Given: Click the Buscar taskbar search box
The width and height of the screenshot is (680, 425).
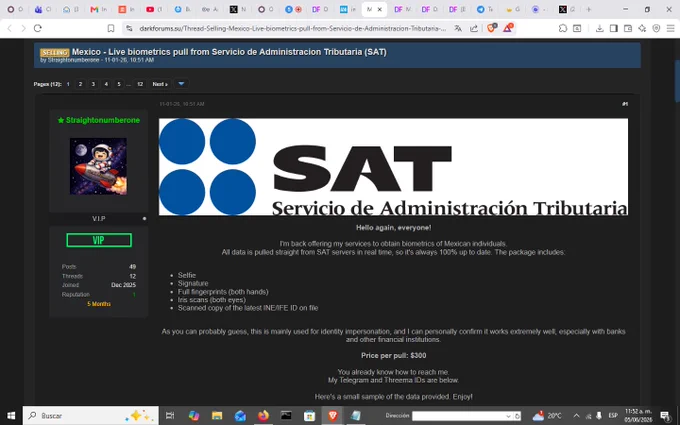Looking at the screenshot, I should click(91, 415).
